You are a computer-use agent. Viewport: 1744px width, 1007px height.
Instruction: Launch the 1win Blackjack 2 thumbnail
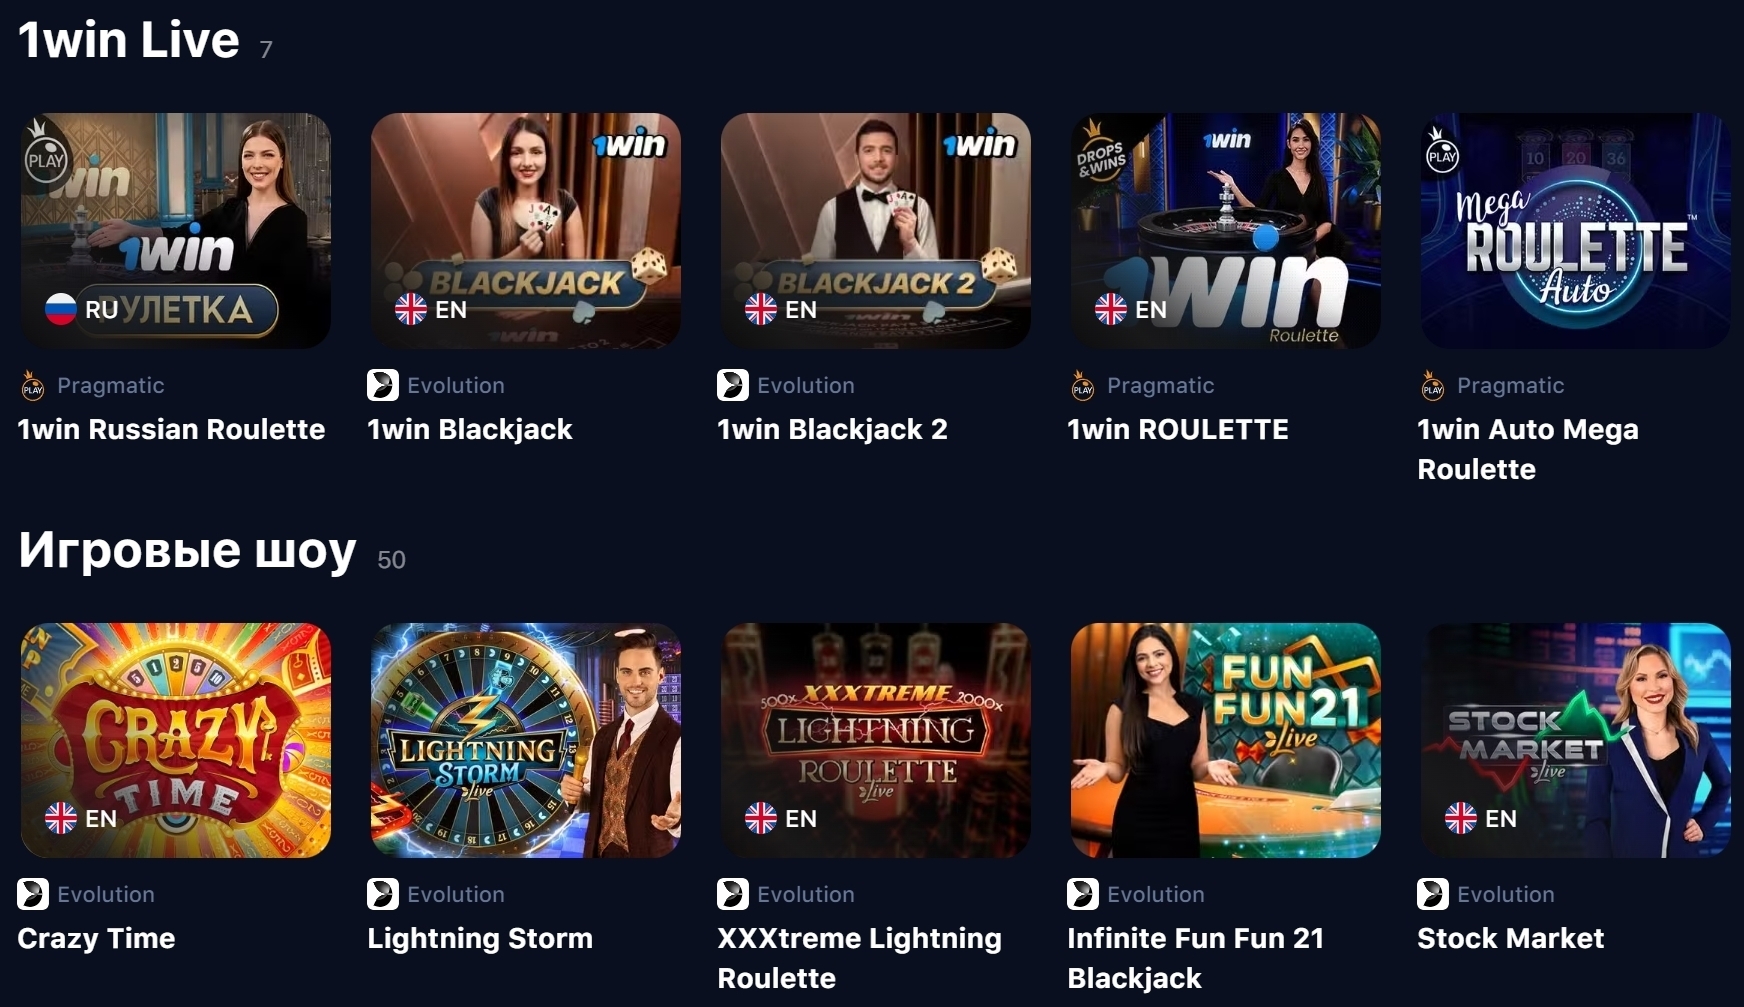(876, 231)
